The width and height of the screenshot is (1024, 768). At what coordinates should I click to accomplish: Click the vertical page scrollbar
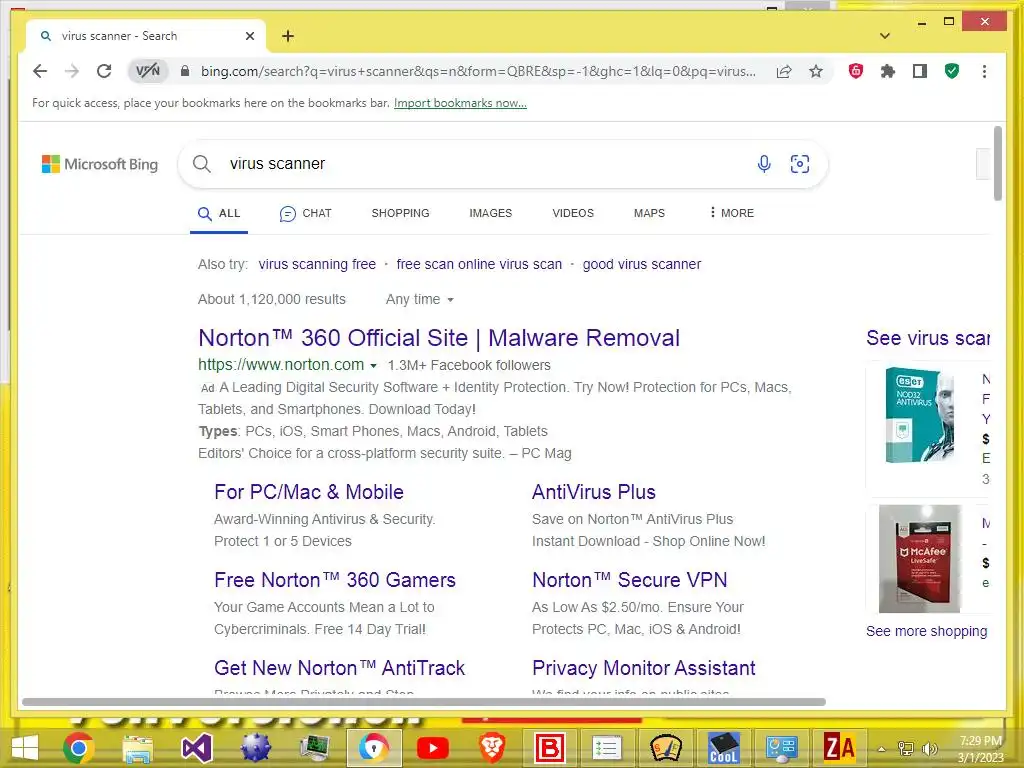[x=998, y=163]
